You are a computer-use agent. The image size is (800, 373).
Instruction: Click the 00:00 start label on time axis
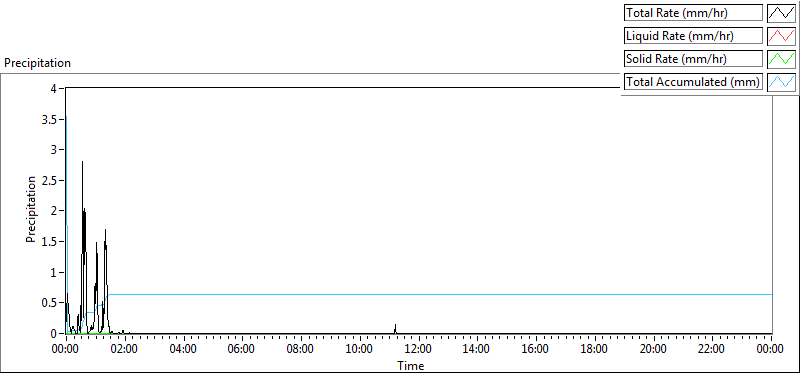pyautogui.click(x=66, y=349)
